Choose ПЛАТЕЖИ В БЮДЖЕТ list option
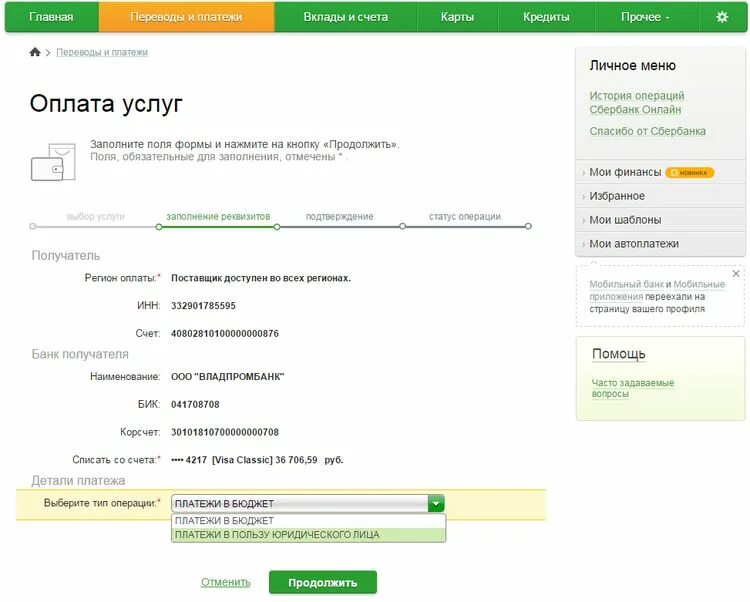Viewport: 750px width, 602px height. click(308, 521)
